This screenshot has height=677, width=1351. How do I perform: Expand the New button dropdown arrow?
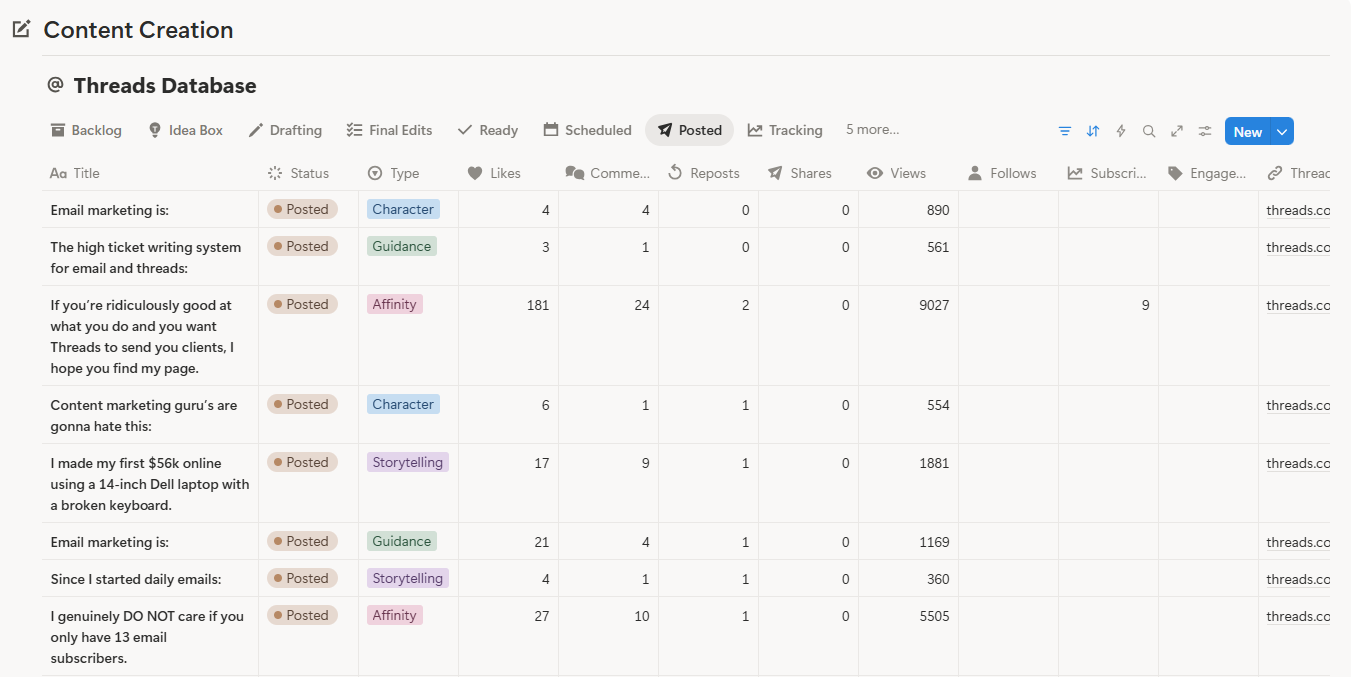(x=1282, y=131)
